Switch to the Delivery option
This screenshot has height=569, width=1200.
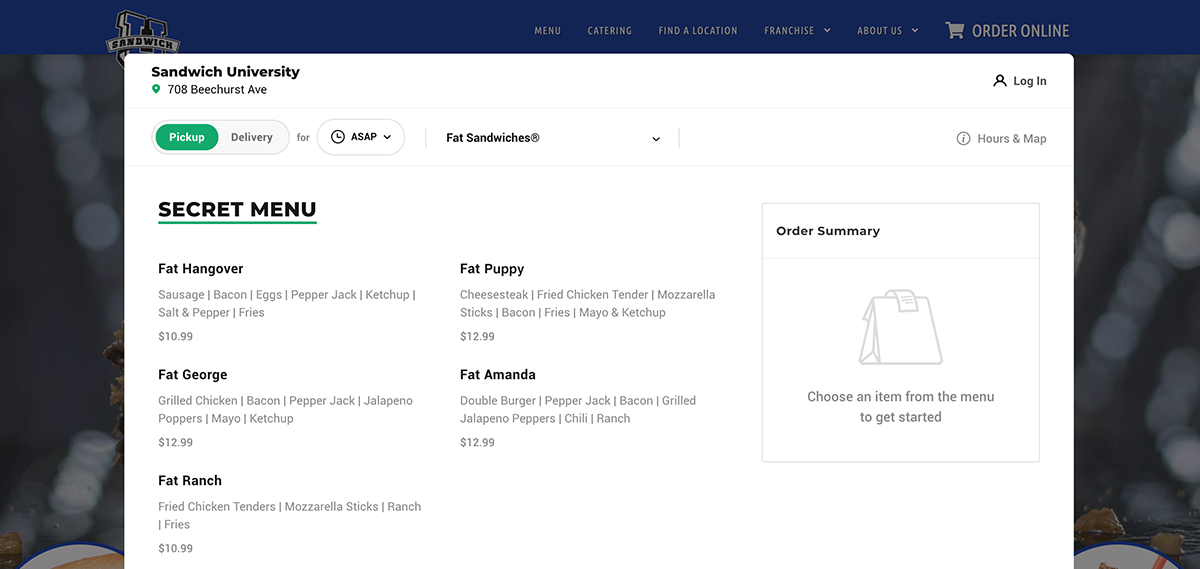(251, 137)
